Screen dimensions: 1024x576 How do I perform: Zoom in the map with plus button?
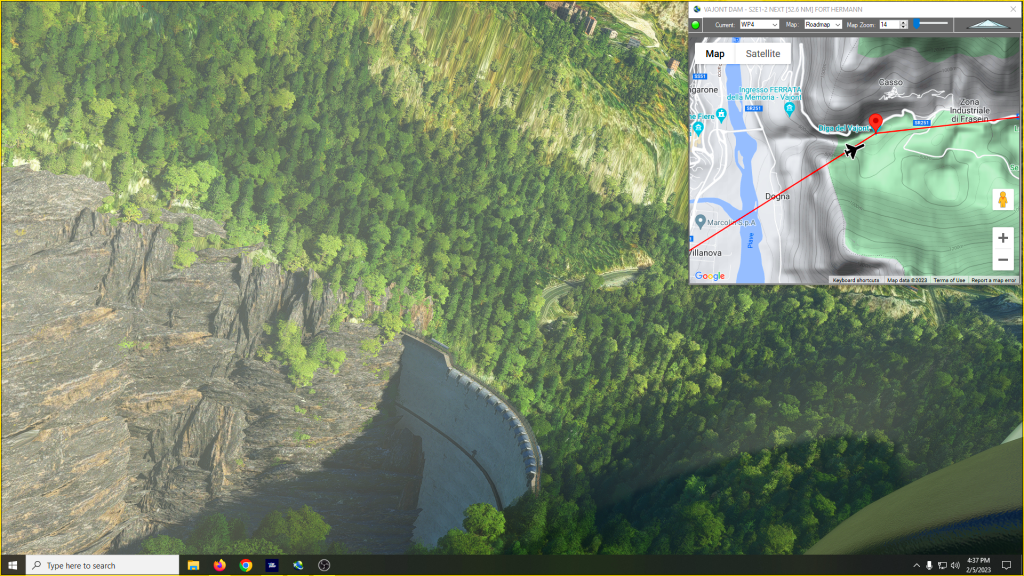pyautogui.click(x=1003, y=239)
